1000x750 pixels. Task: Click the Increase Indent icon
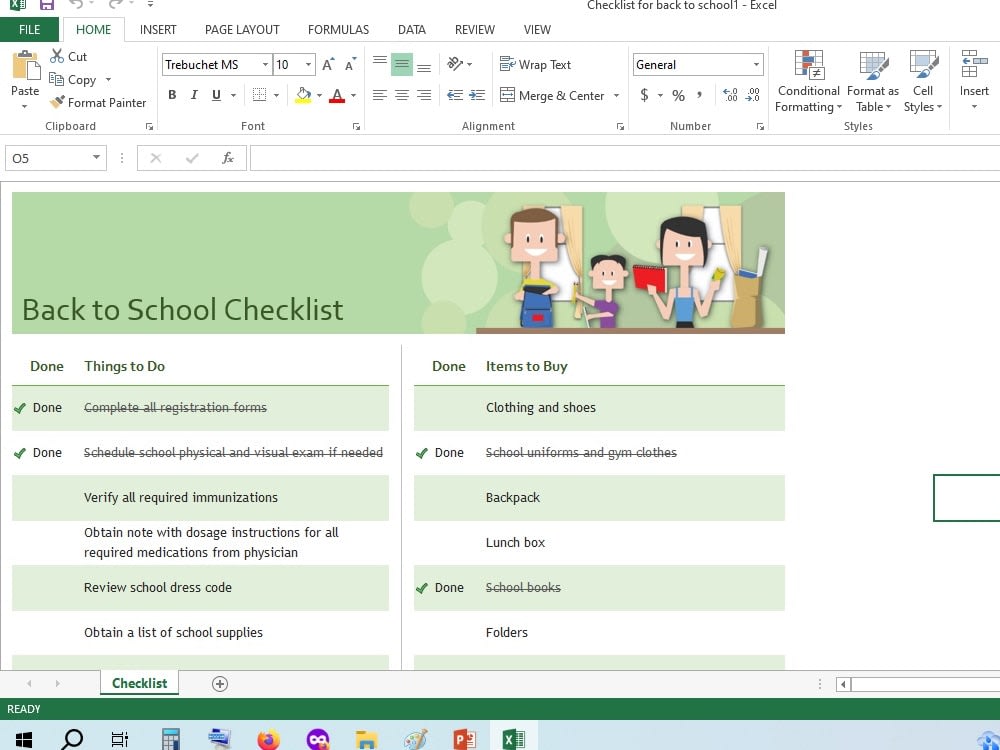(477, 95)
